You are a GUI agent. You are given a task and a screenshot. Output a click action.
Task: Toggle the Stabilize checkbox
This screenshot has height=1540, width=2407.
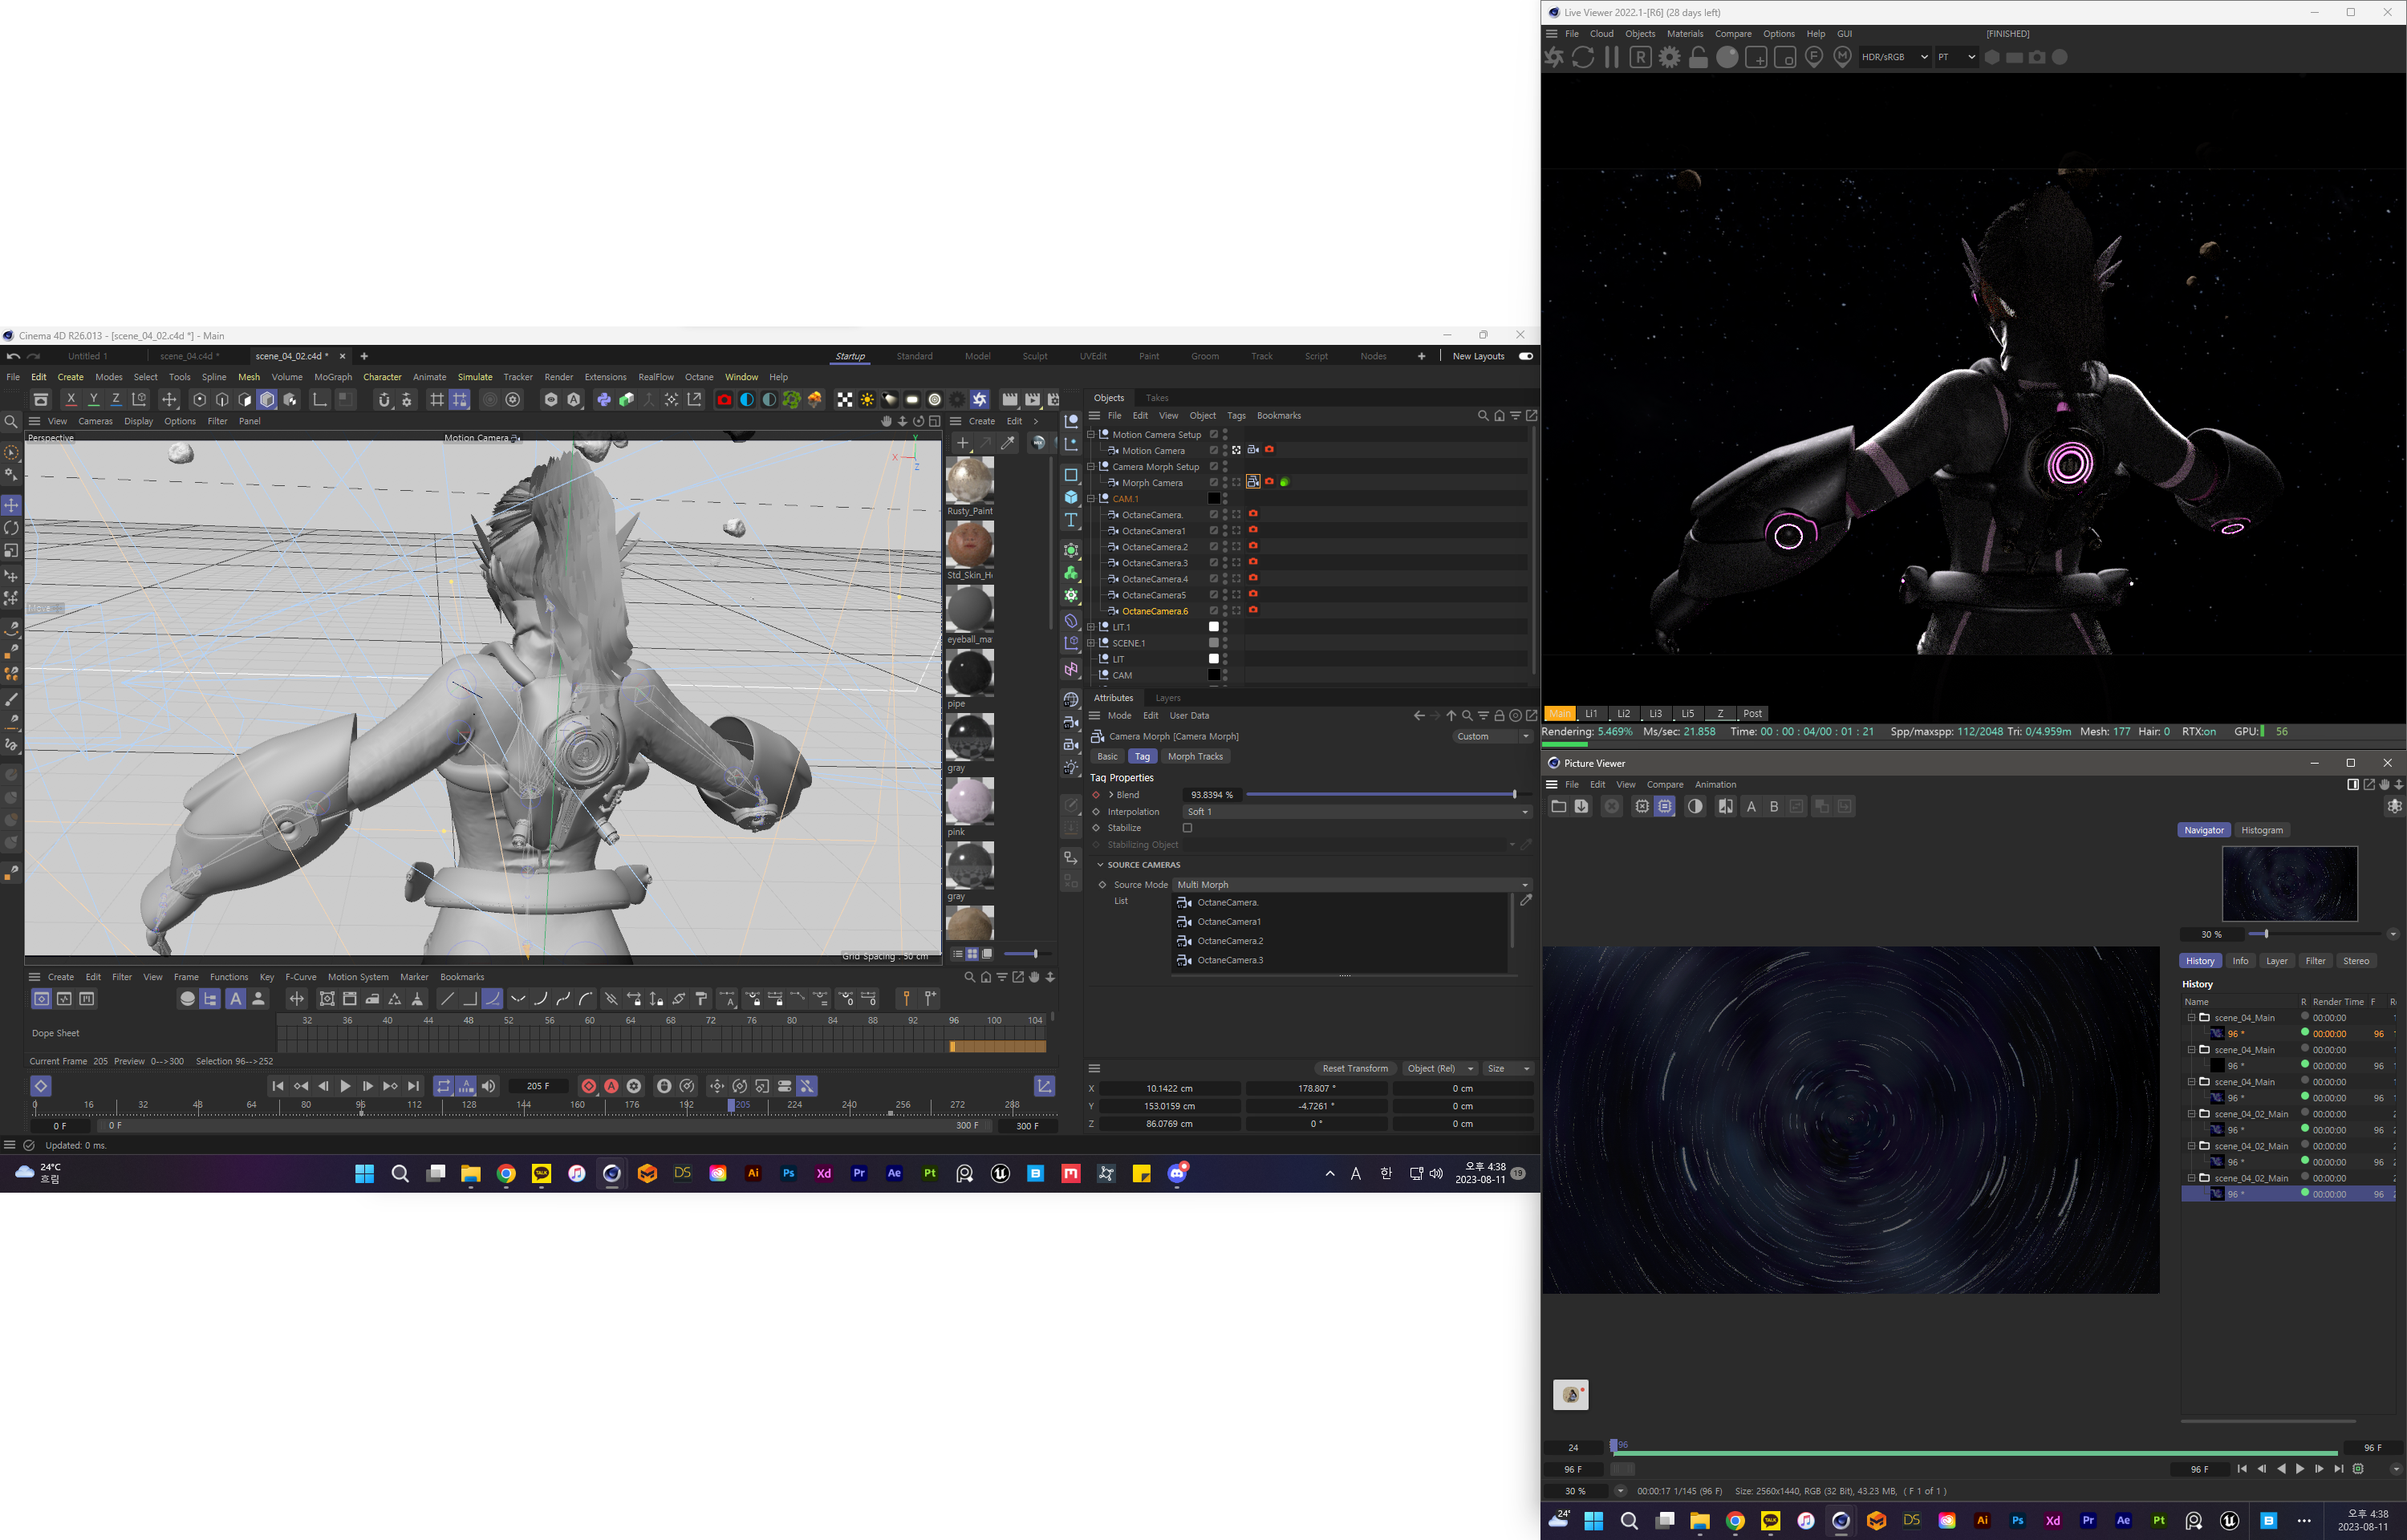(1187, 828)
